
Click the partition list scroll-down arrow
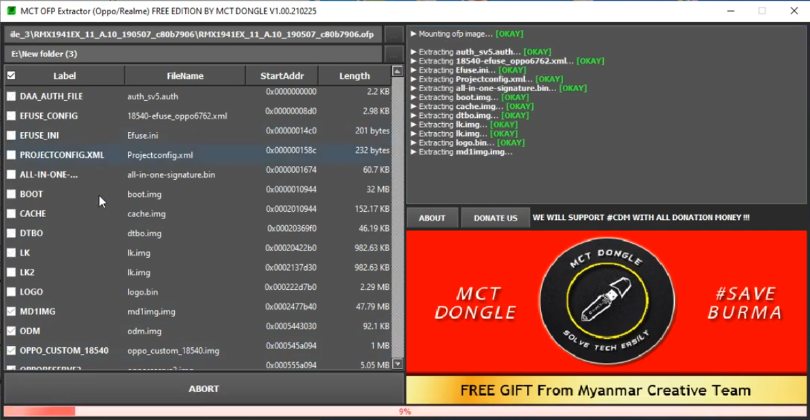[397, 364]
